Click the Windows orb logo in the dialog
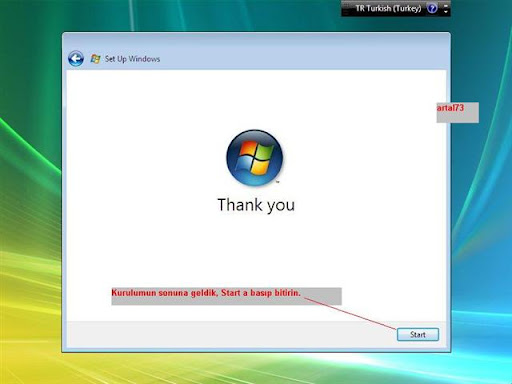The image size is (512, 384). tap(255, 158)
